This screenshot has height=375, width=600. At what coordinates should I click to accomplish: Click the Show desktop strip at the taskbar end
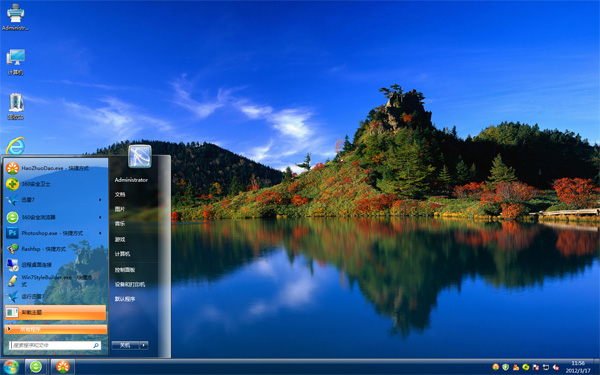point(597,367)
